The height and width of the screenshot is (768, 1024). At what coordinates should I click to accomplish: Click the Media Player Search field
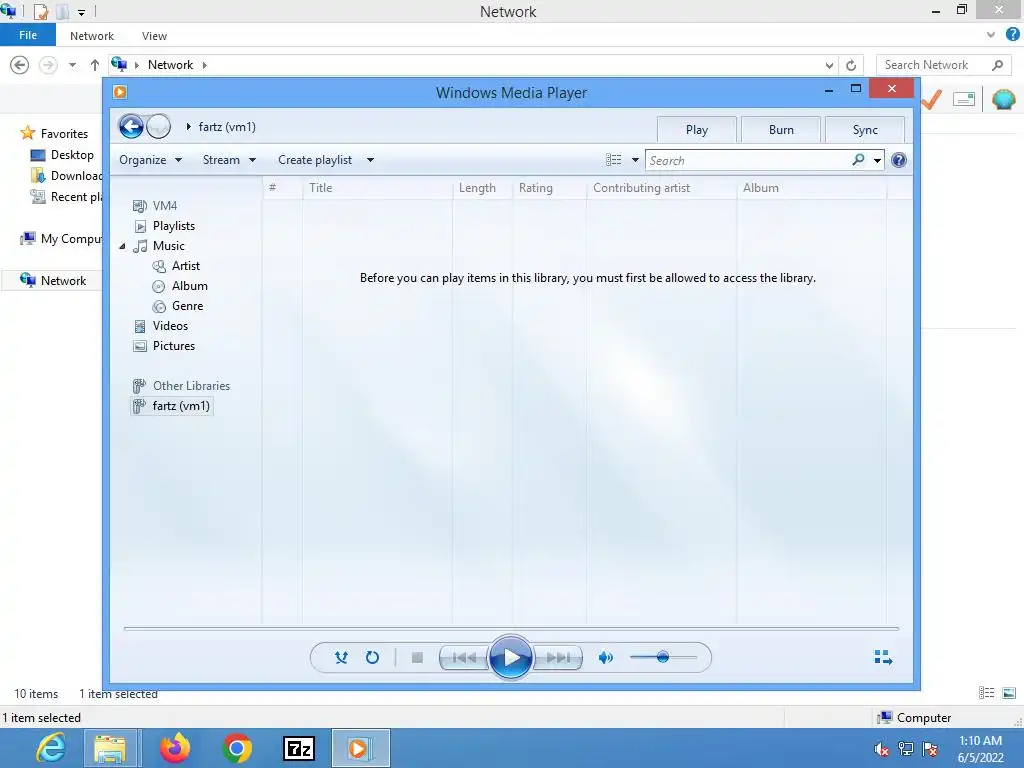[x=748, y=160]
